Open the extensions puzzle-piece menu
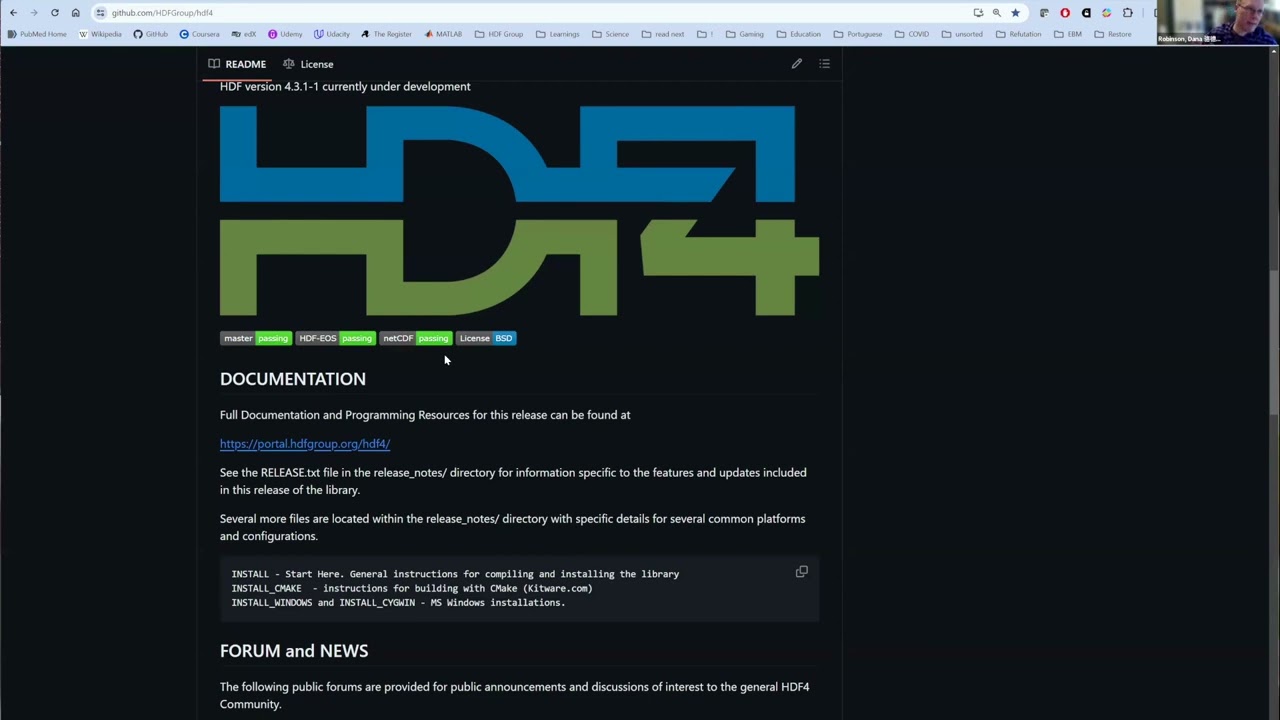 pyautogui.click(x=1128, y=13)
